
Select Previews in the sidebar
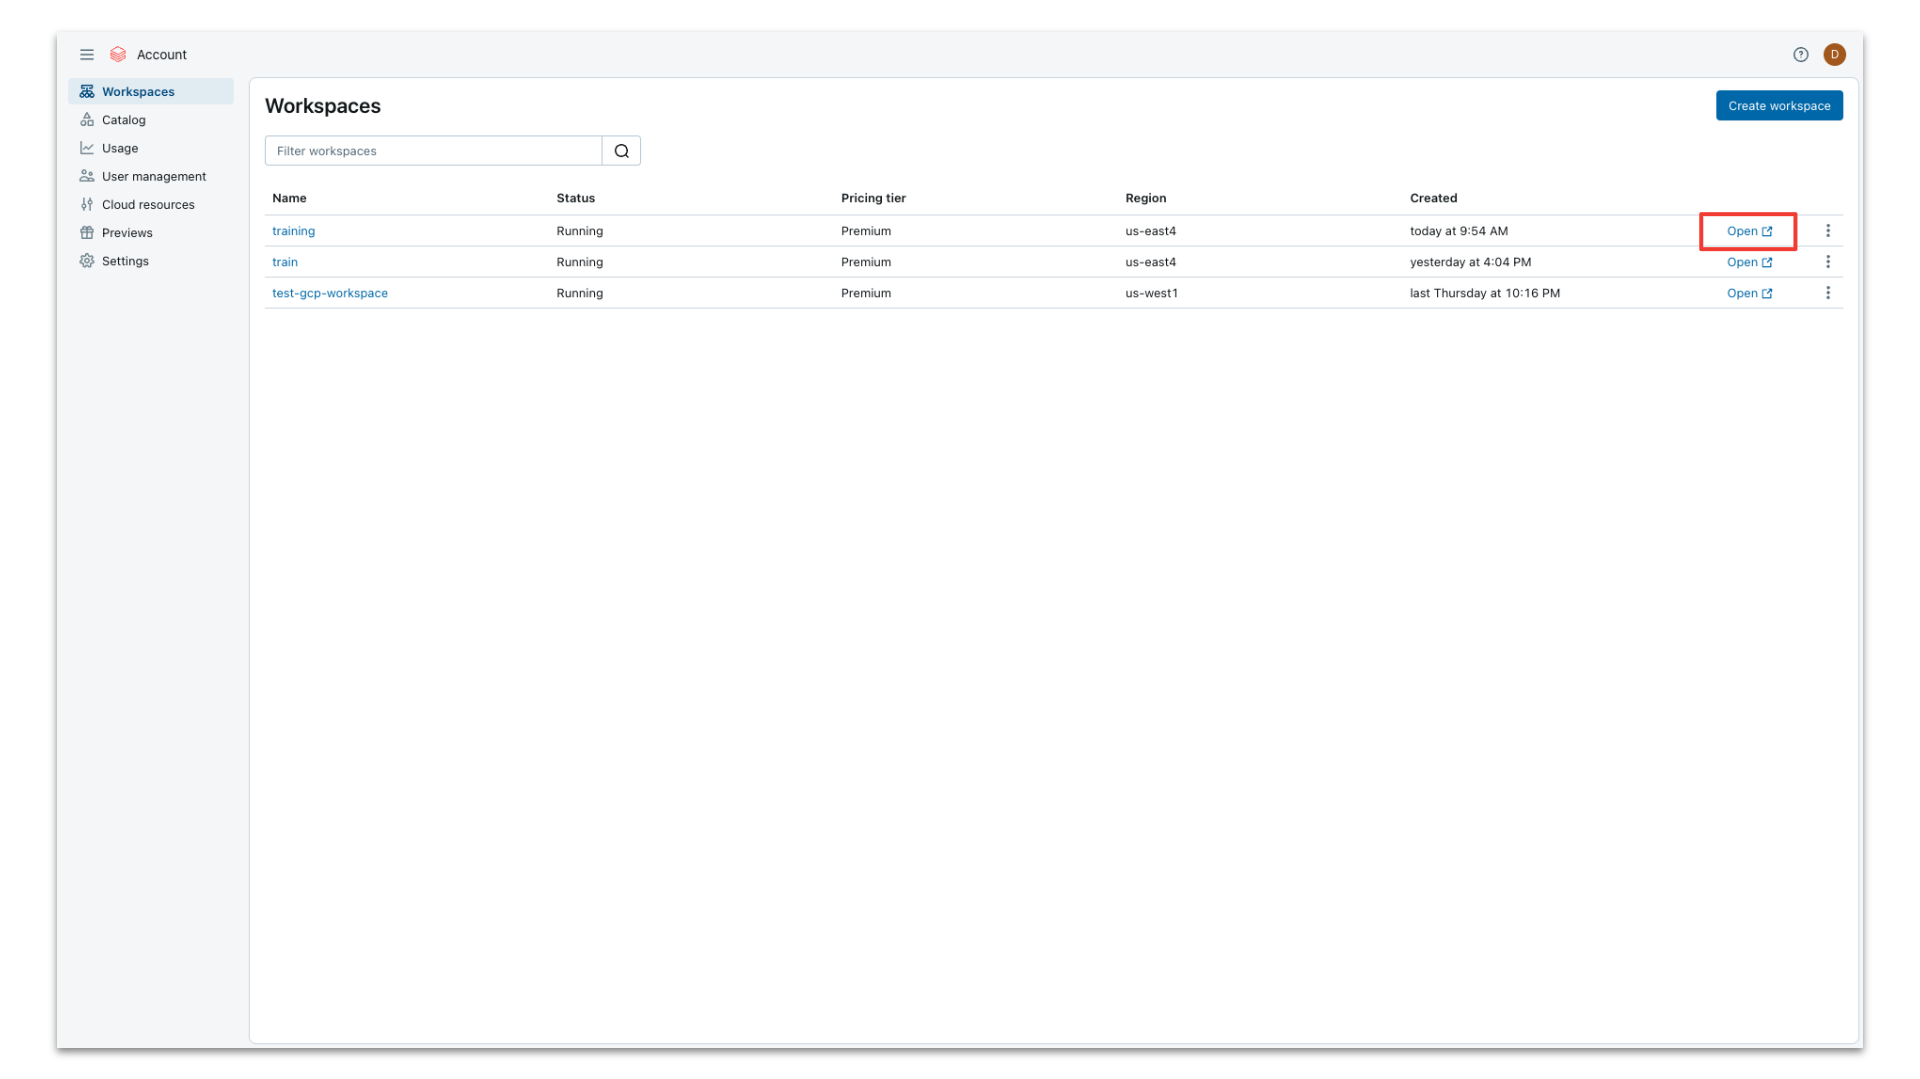coord(127,233)
